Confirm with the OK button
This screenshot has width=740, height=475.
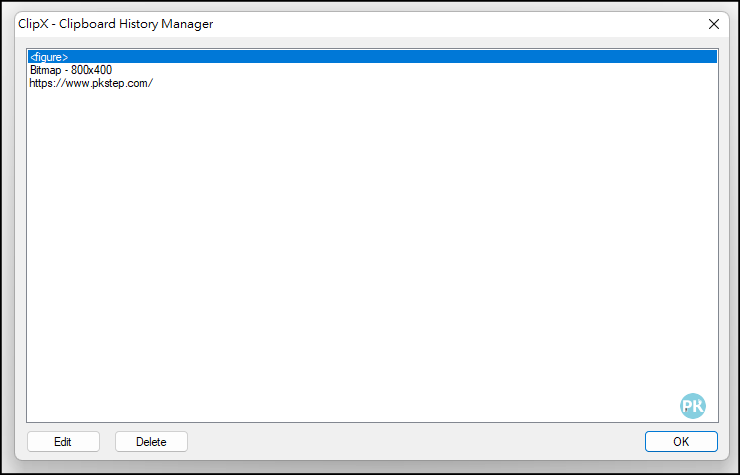click(681, 441)
